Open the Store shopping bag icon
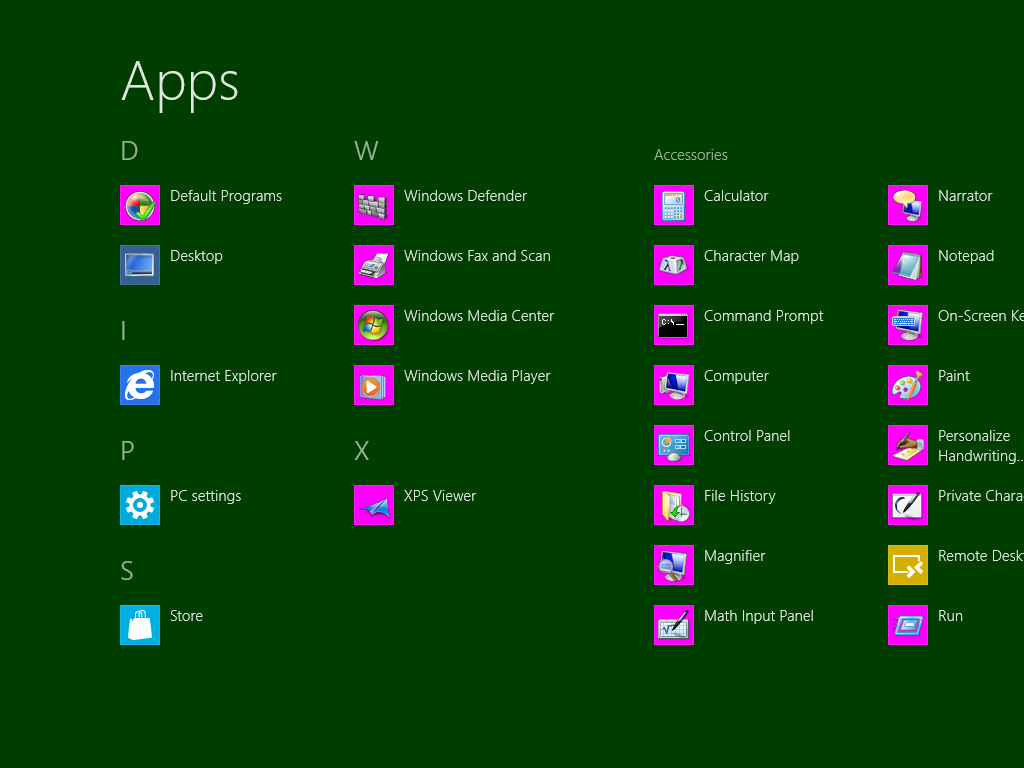Image resolution: width=1024 pixels, height=768 pixels. point(140,625)
